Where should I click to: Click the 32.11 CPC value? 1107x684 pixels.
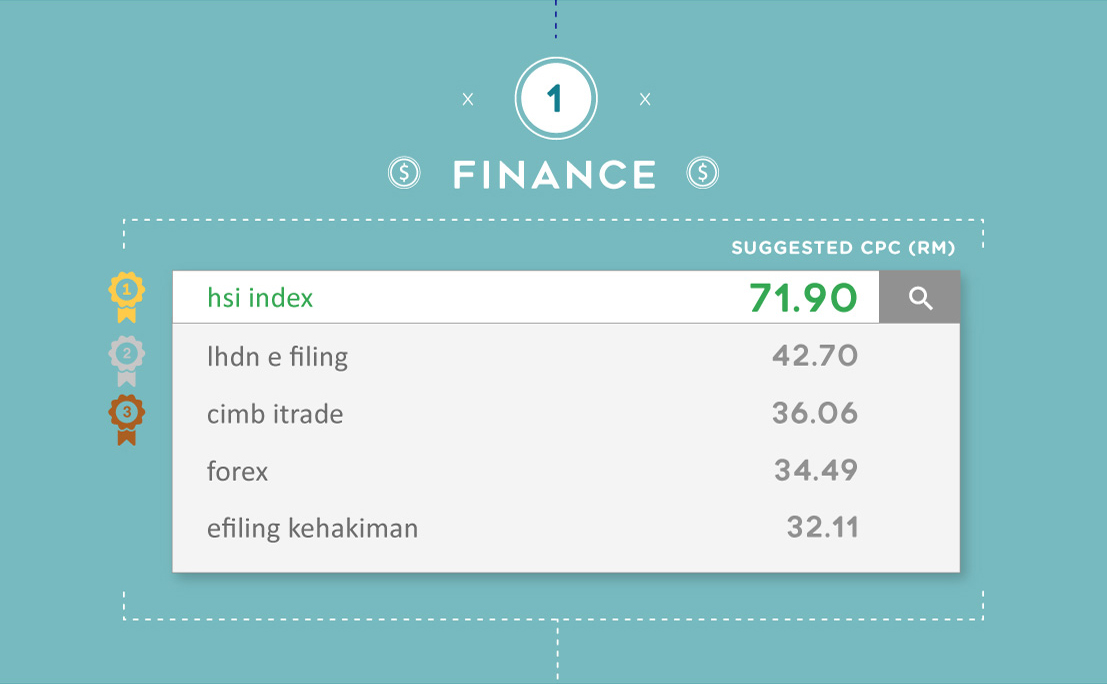[822, 527]
